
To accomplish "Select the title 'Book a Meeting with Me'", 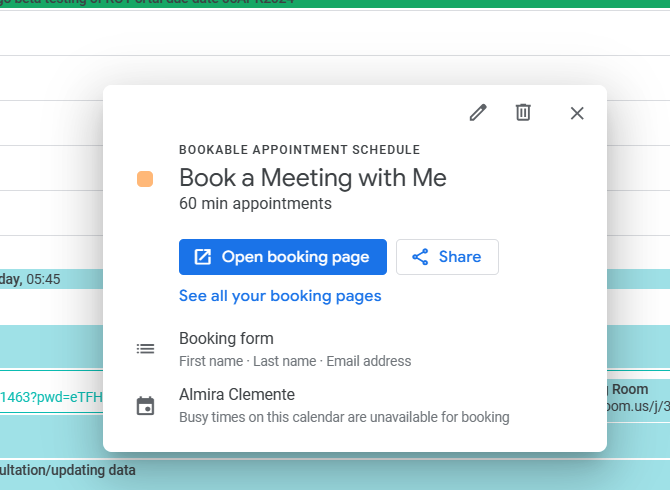I will pyautogui.click(x=313, y=178).
